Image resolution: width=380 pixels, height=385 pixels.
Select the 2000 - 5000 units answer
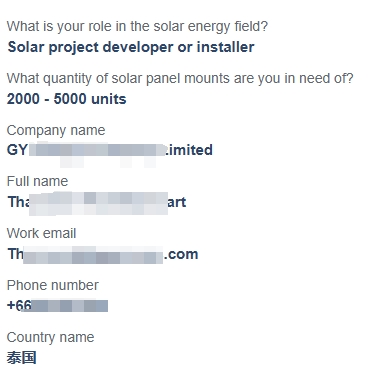click(x=67, y=99)
